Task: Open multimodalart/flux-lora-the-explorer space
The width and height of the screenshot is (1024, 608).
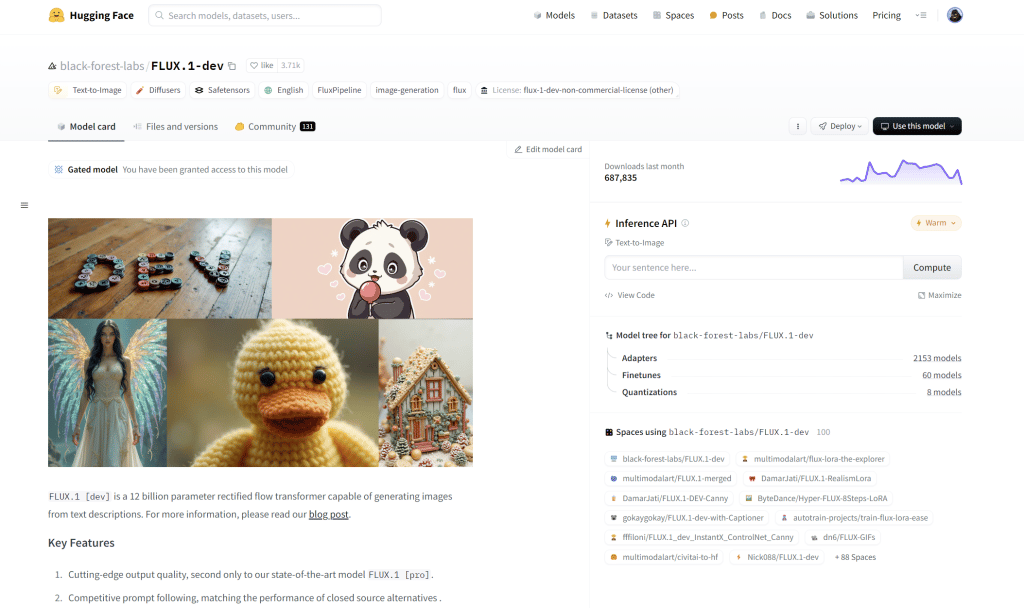Action: tap(813, 459)
